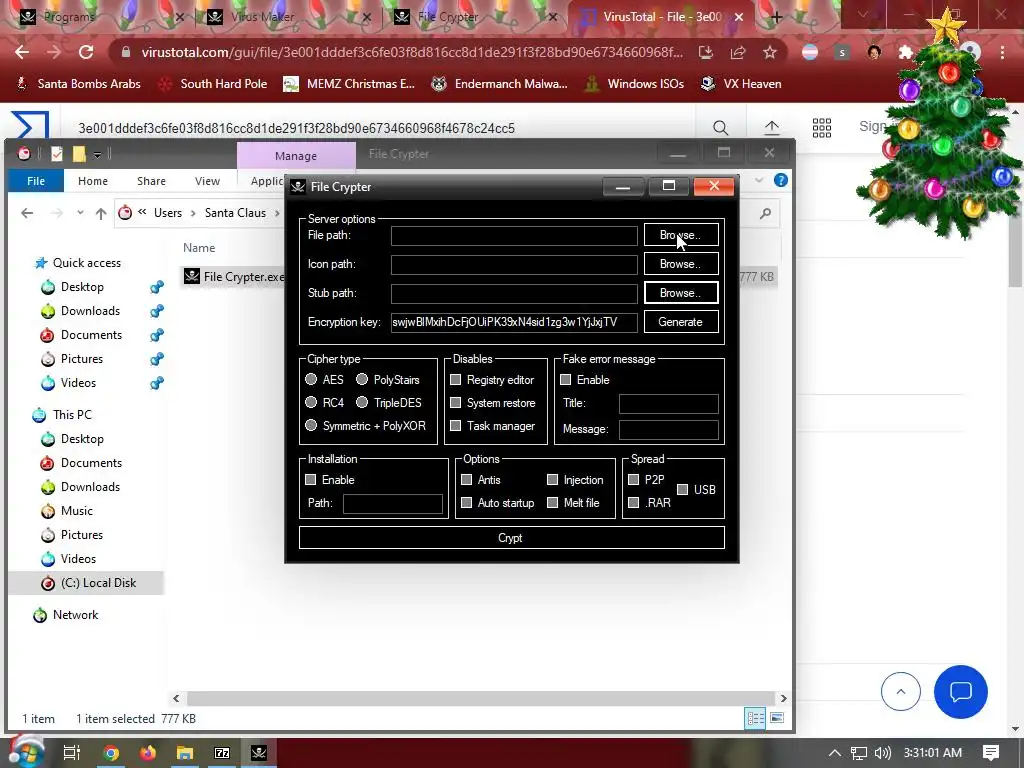This screenshot has width=1024, height=768.
Task: Switch to details view in Explorer status bar
Action: tap(756, 718)
